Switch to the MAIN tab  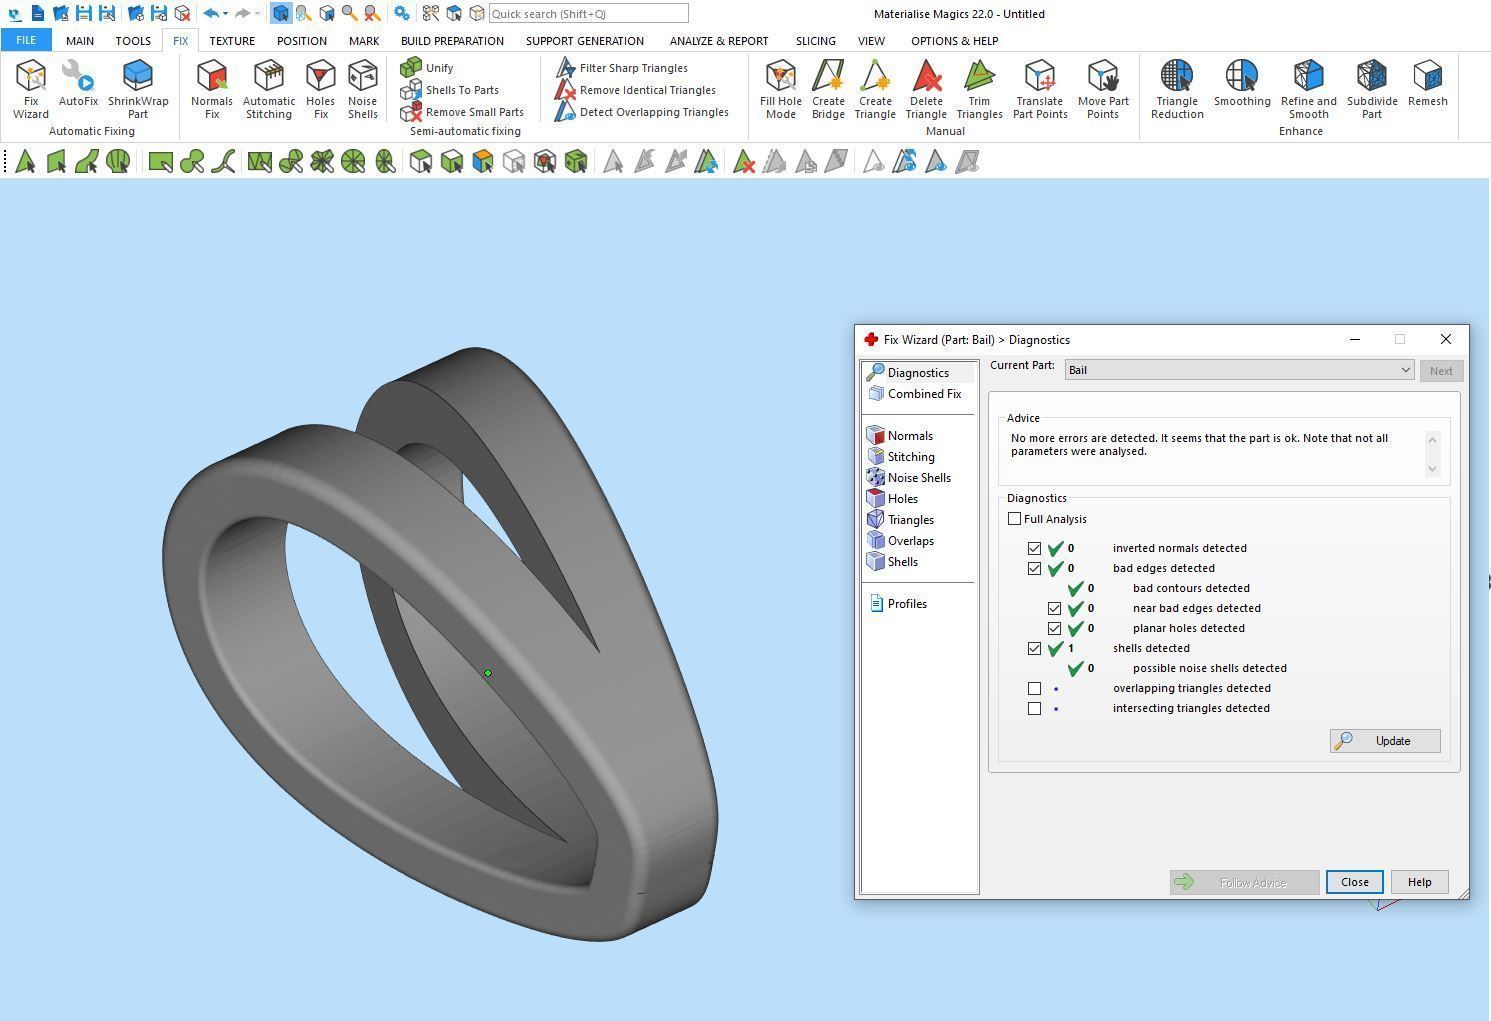80,41
